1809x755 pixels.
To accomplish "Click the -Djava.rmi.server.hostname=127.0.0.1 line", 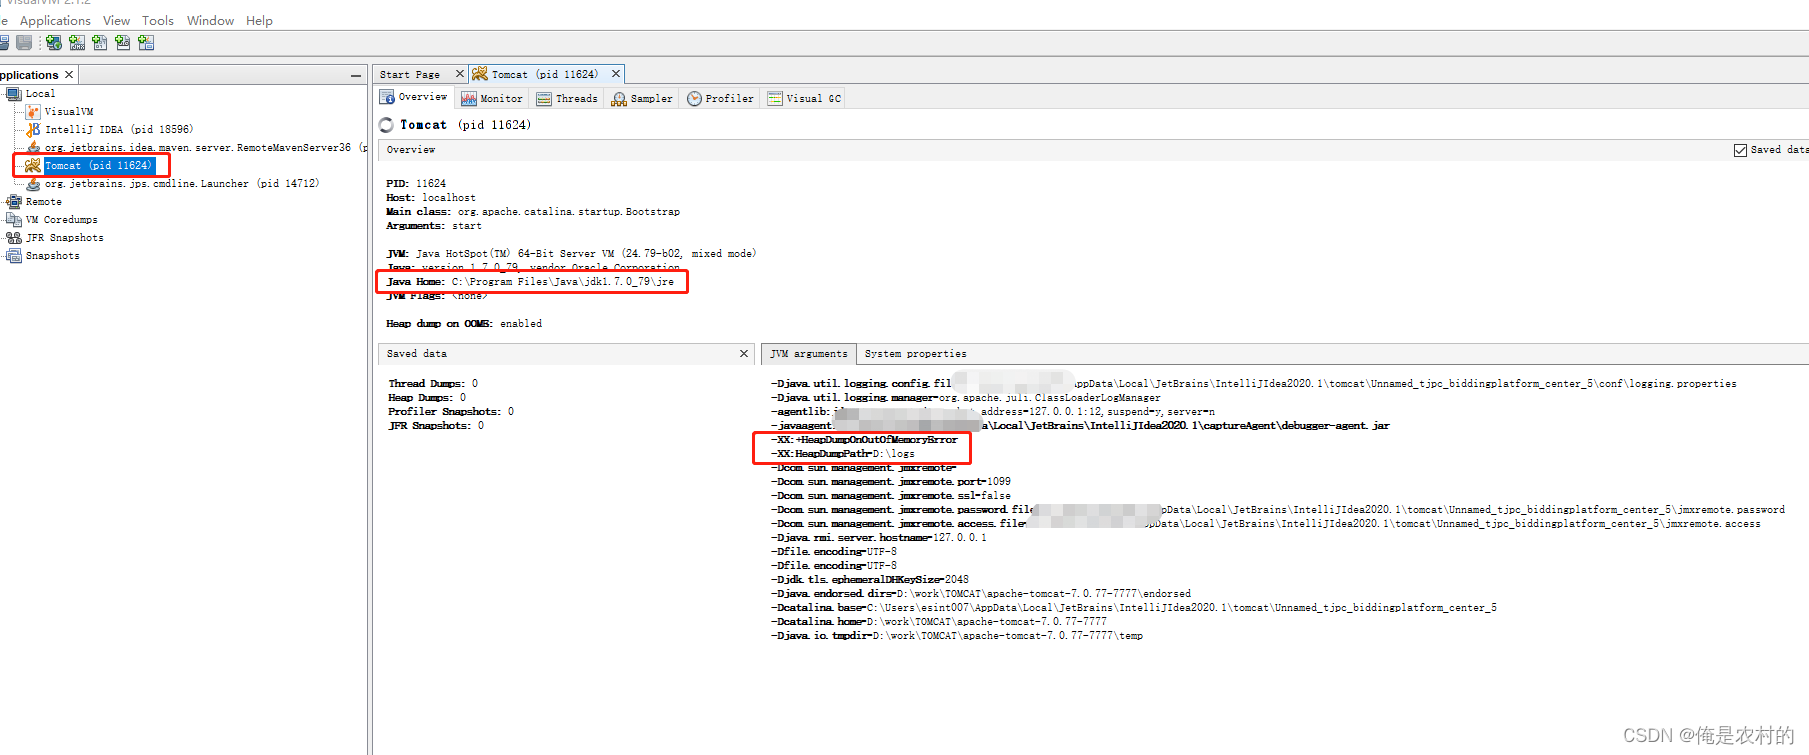I will [878, 538].
